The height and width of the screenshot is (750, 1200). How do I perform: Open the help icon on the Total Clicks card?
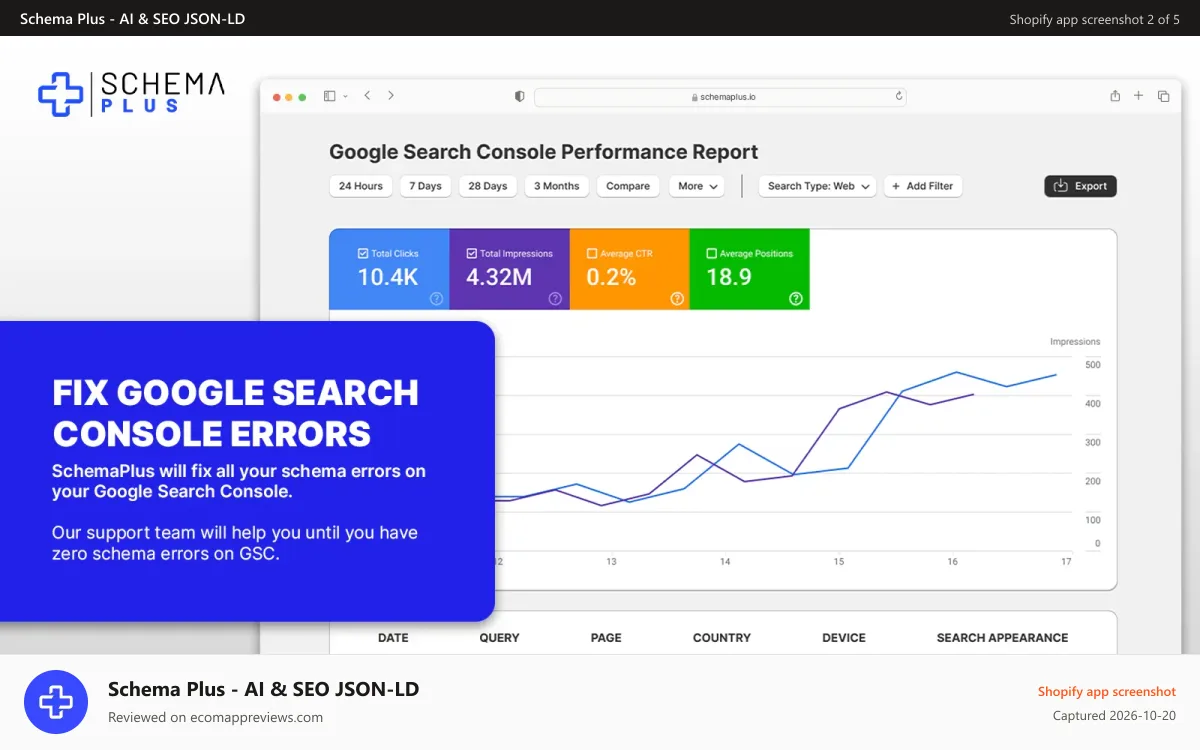click(x=436, y=298)
